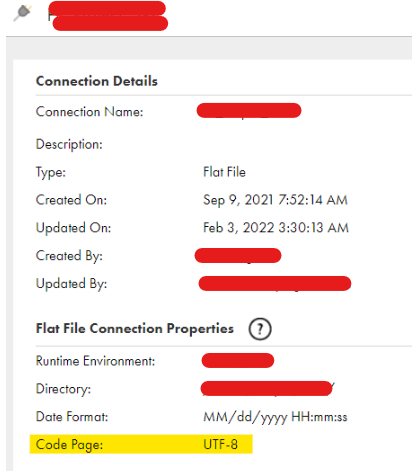Click the Description label
Screen dimensions: 416x471
69,145
